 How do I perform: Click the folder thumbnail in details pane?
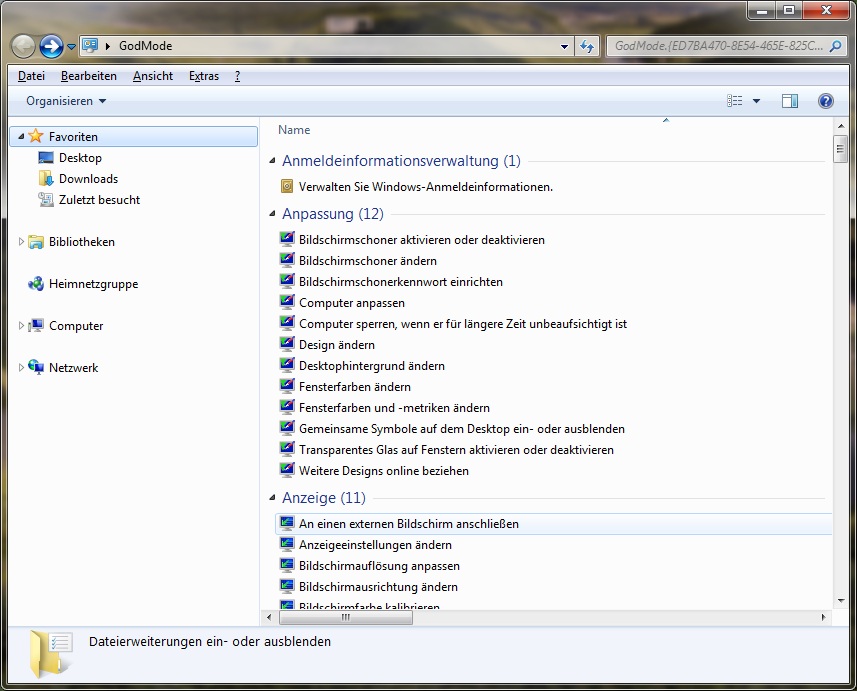(x=51, y=654)
